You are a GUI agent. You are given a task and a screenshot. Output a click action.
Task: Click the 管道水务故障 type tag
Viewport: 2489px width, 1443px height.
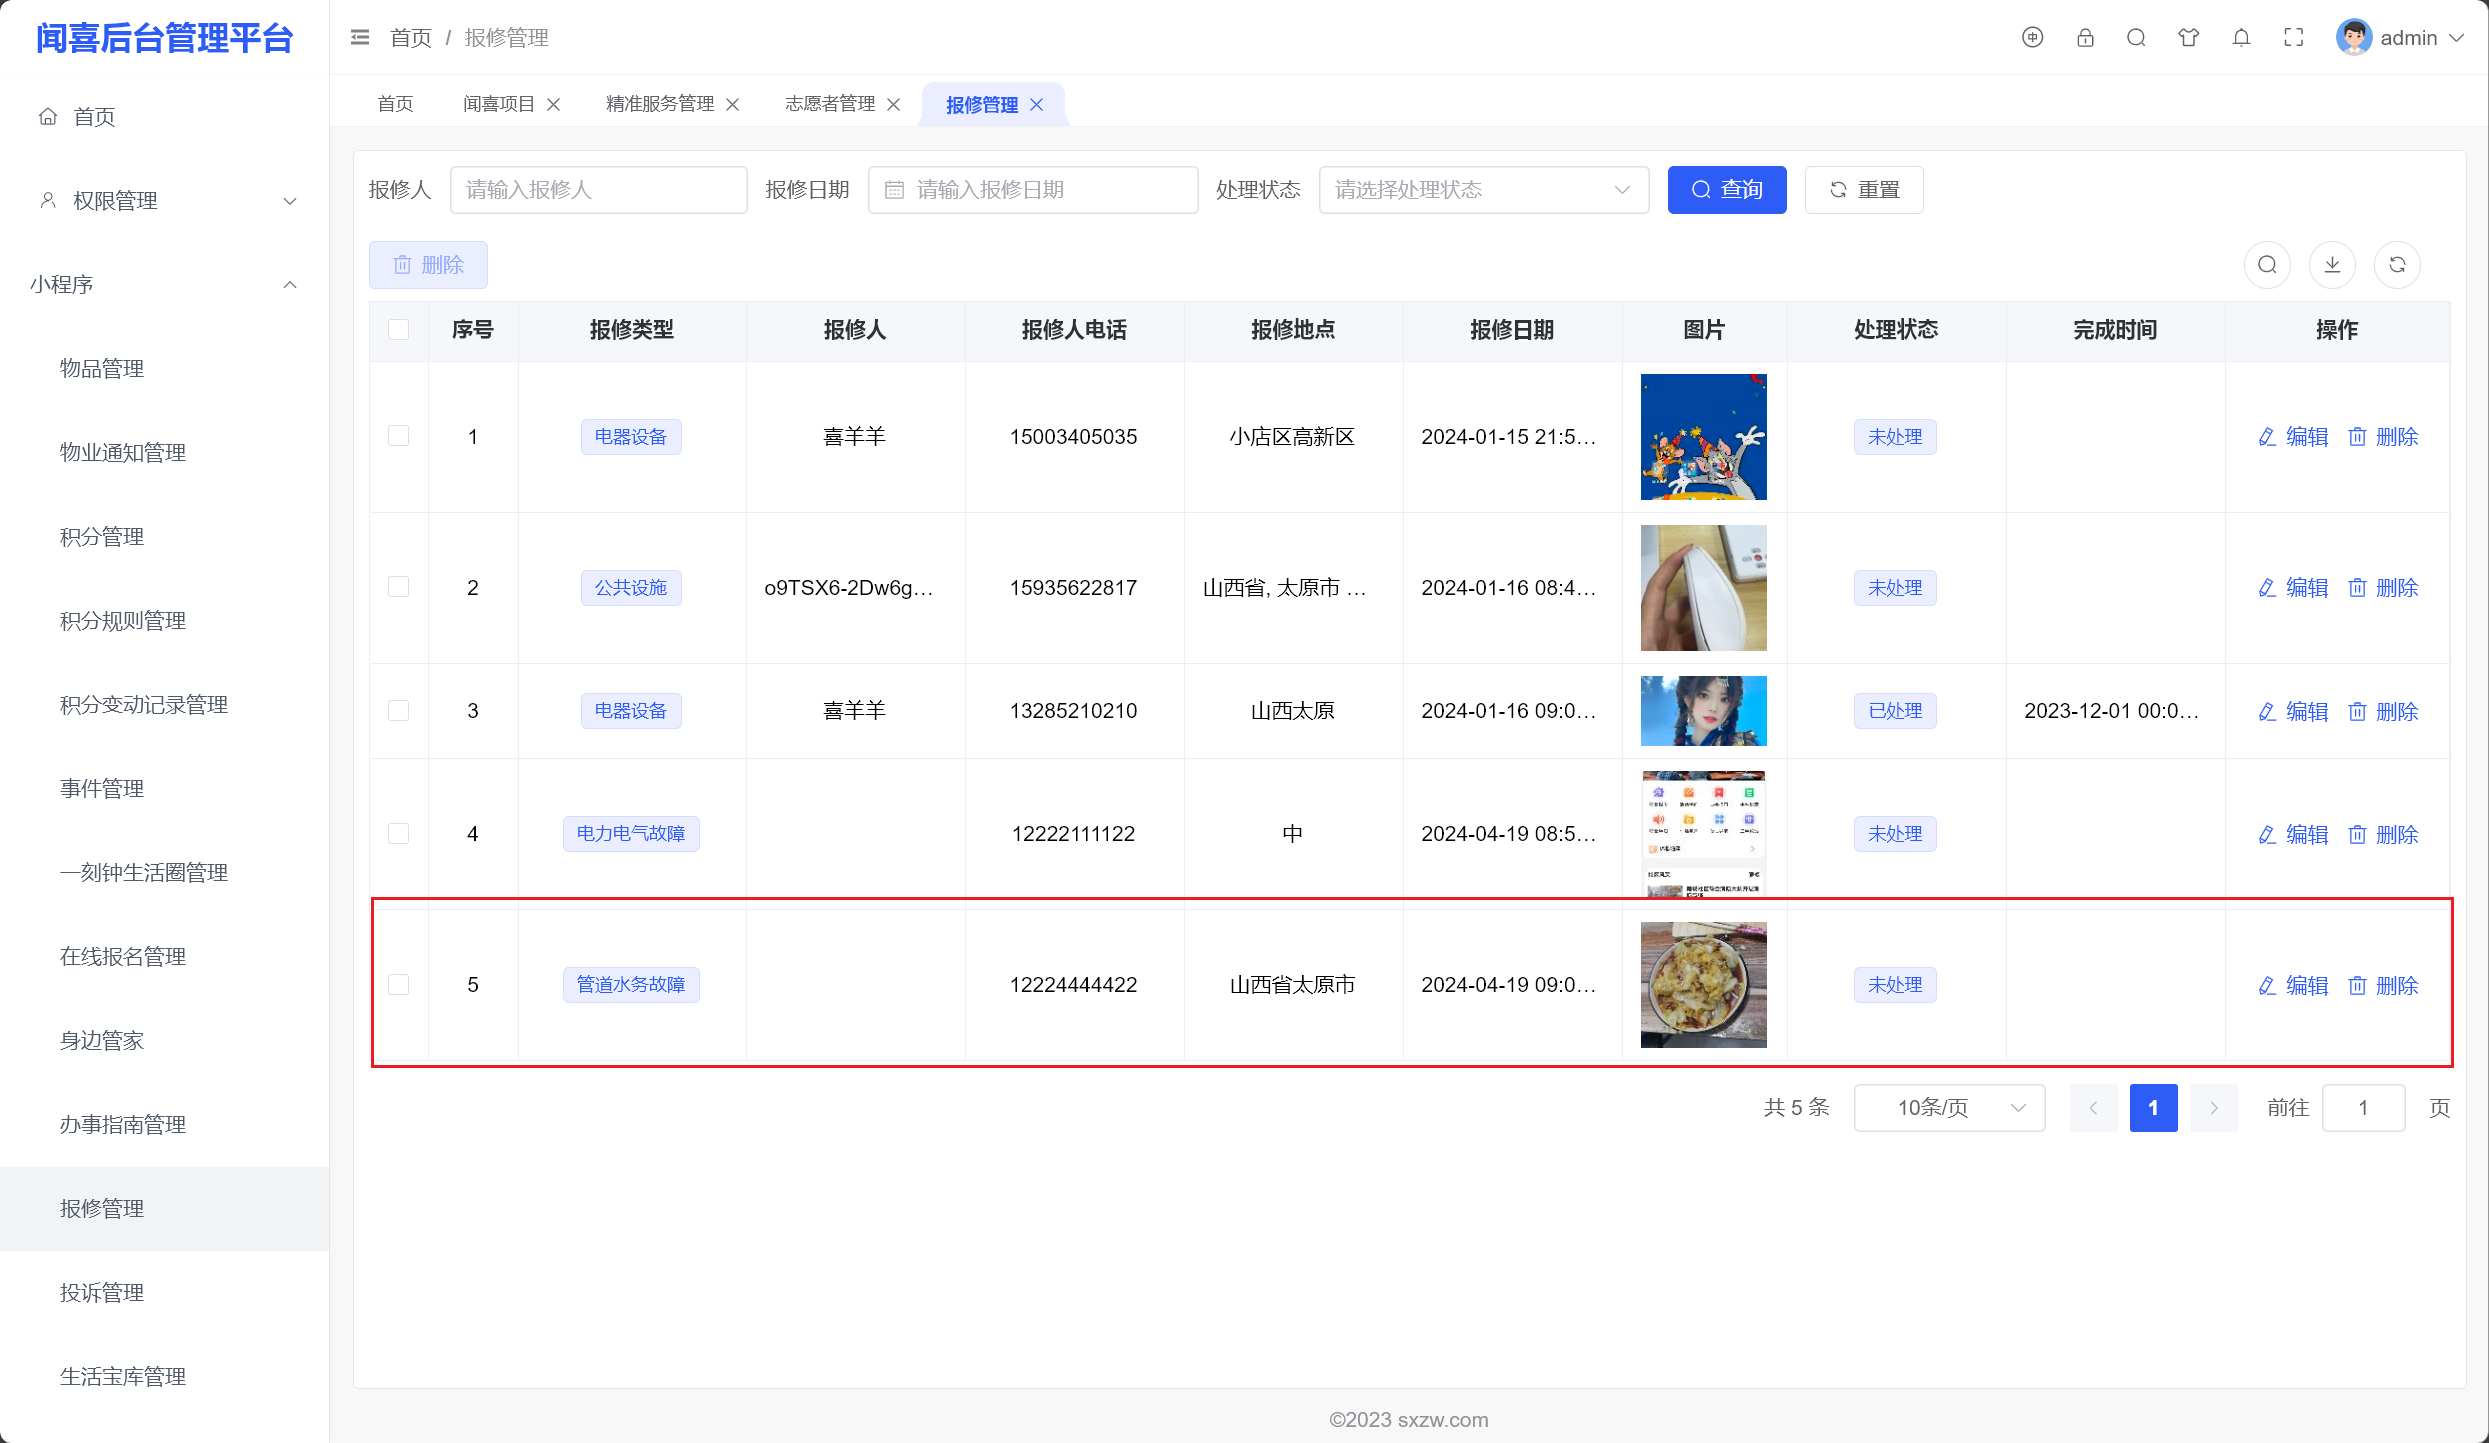(631, 985)
